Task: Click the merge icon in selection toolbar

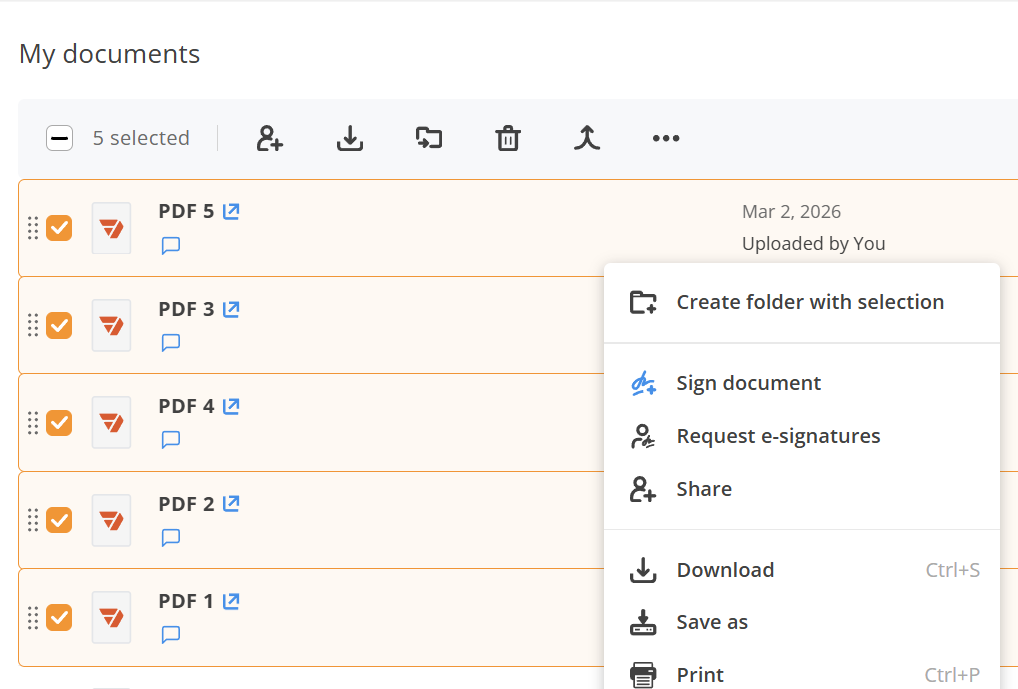Action: 587,138
